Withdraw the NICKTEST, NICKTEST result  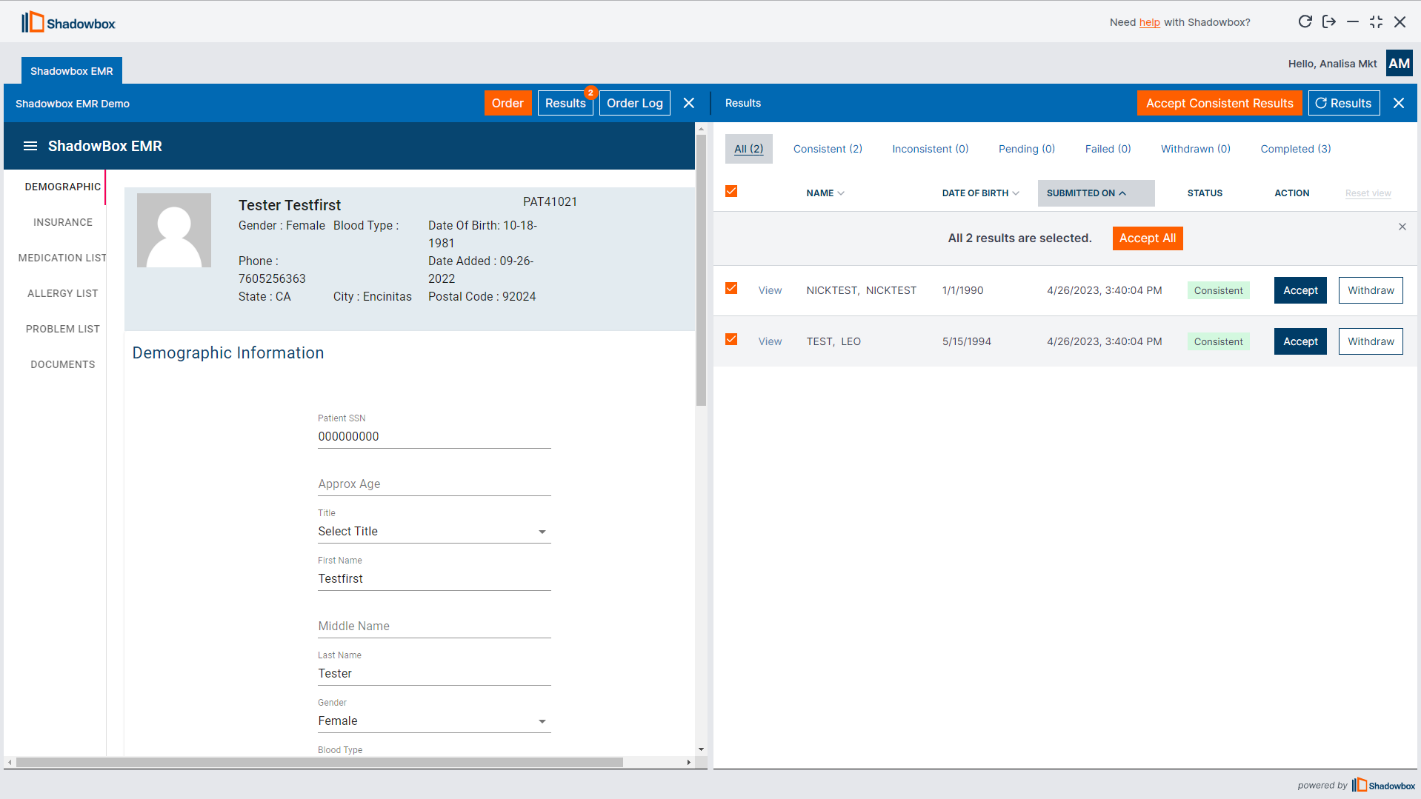(1371, 290)
